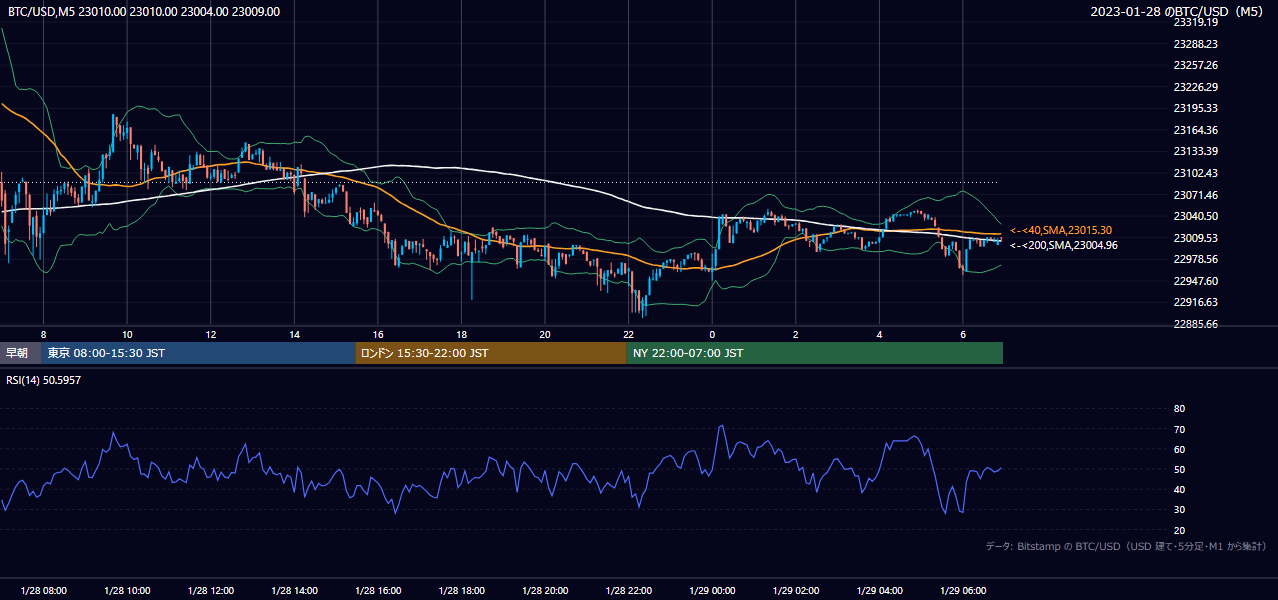
Task: Click price axis value 23102.43
Action: click(1196, 173)
